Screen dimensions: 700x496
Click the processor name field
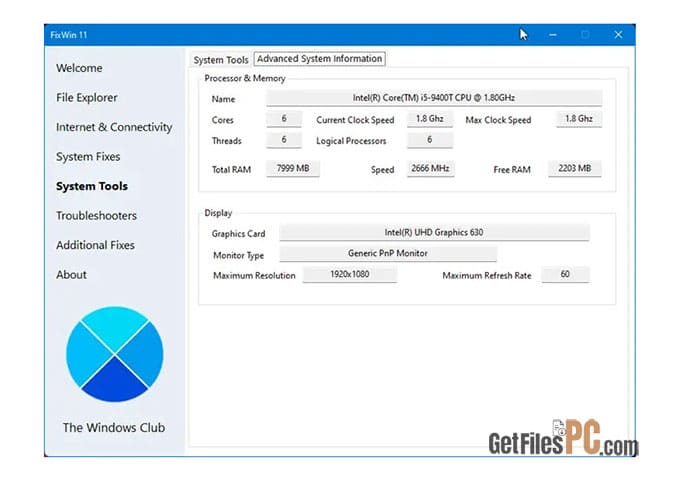coord(434,98)
